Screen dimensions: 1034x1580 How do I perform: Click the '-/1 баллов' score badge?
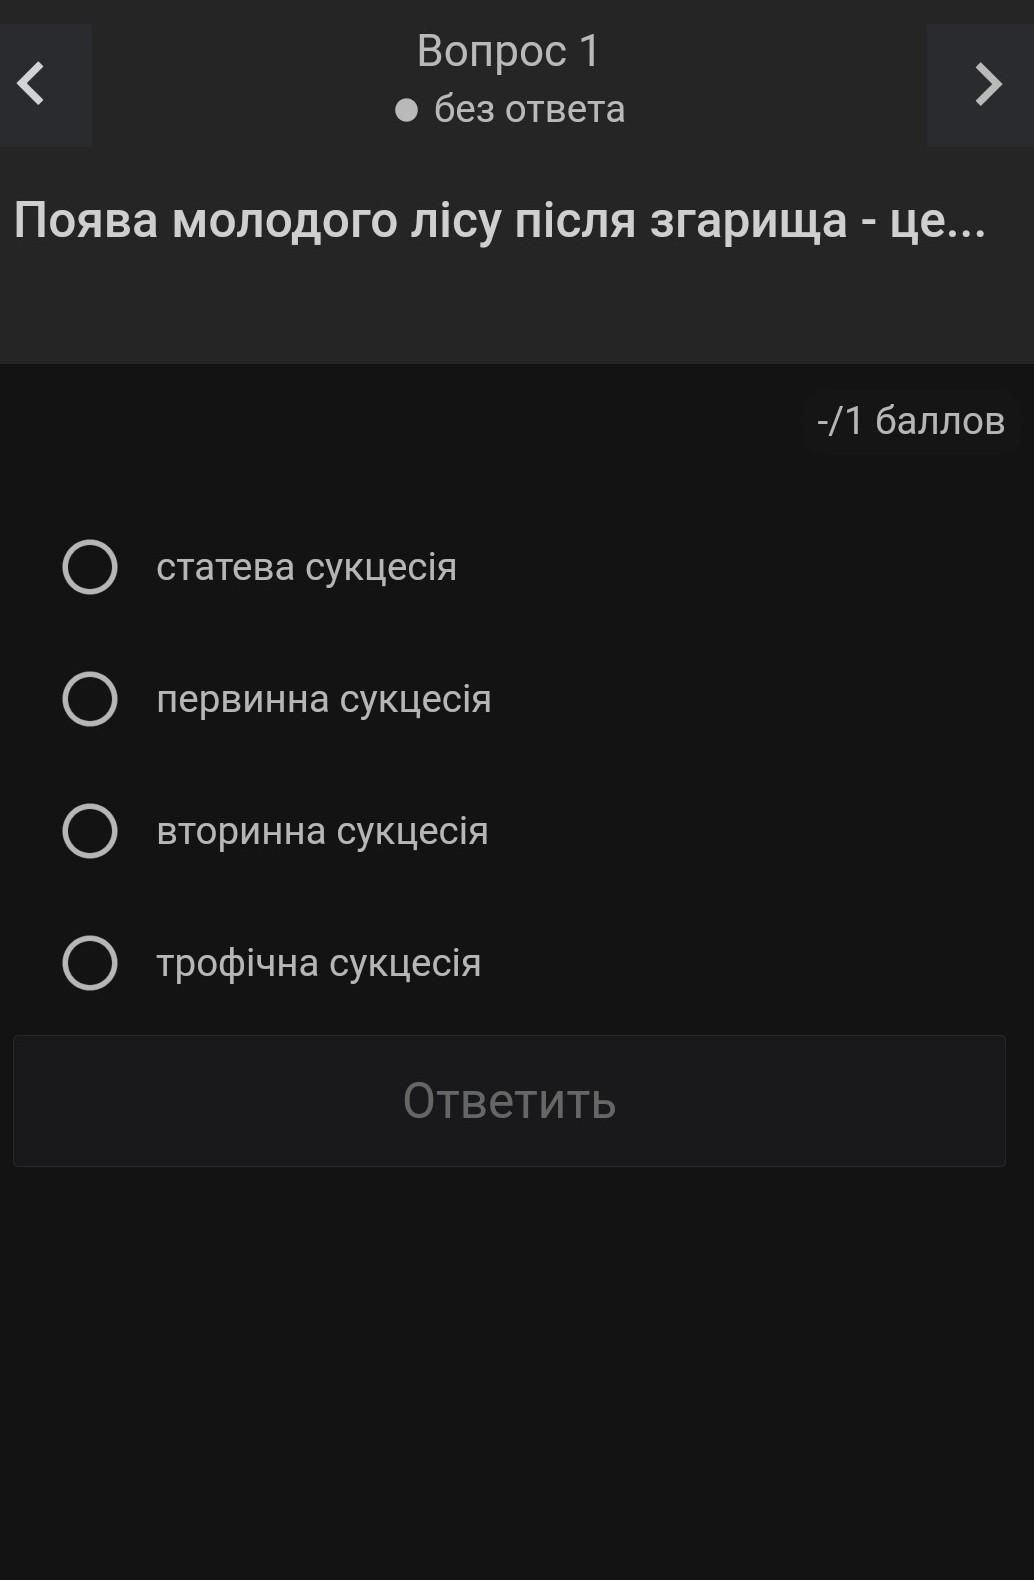click(x=910, y=421)
